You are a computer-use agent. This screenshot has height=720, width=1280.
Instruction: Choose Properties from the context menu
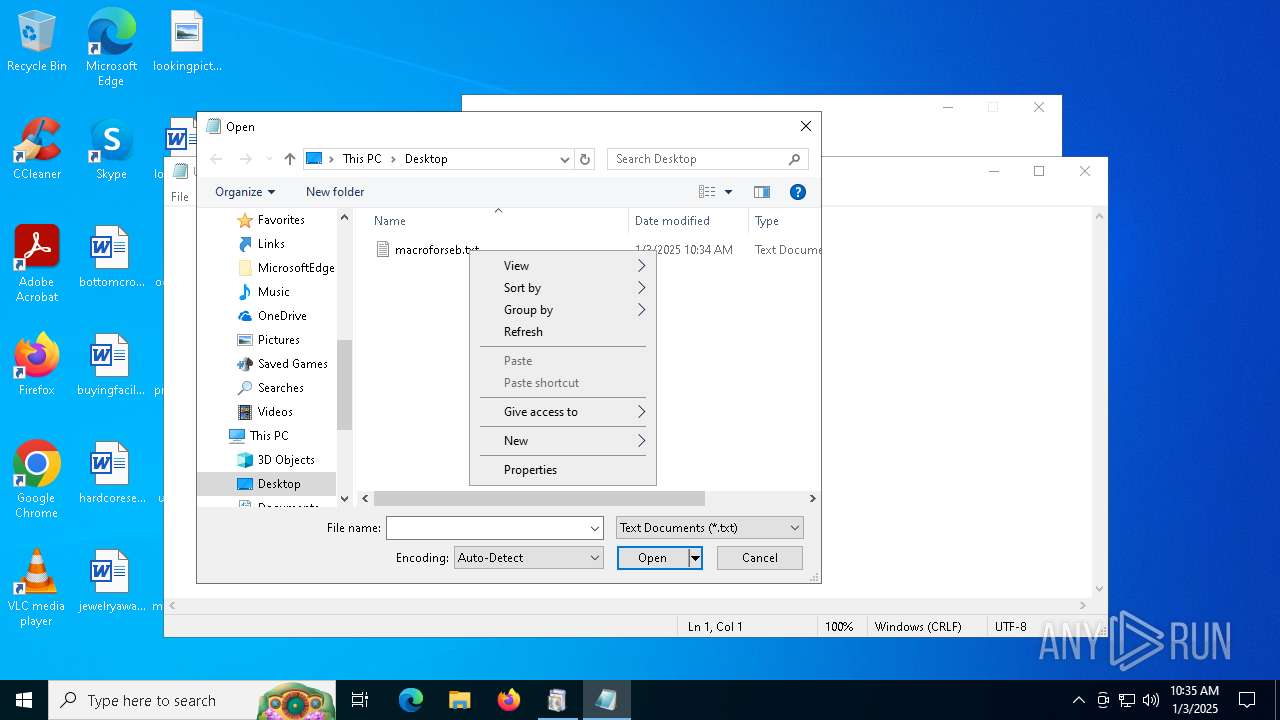coord(563,470)
